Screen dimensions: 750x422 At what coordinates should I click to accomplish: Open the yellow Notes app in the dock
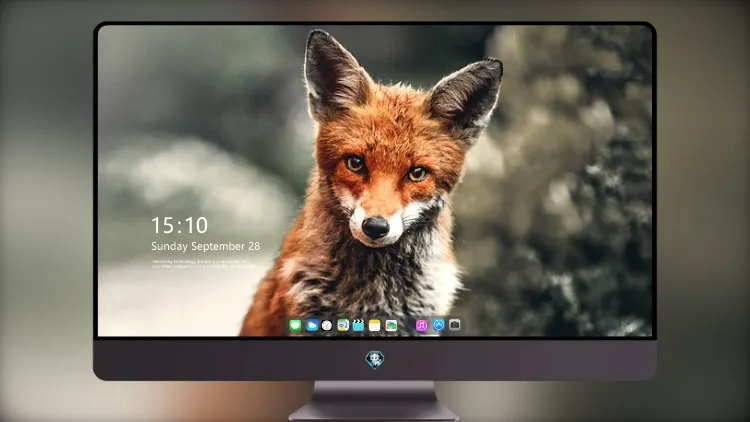(375, 325)
